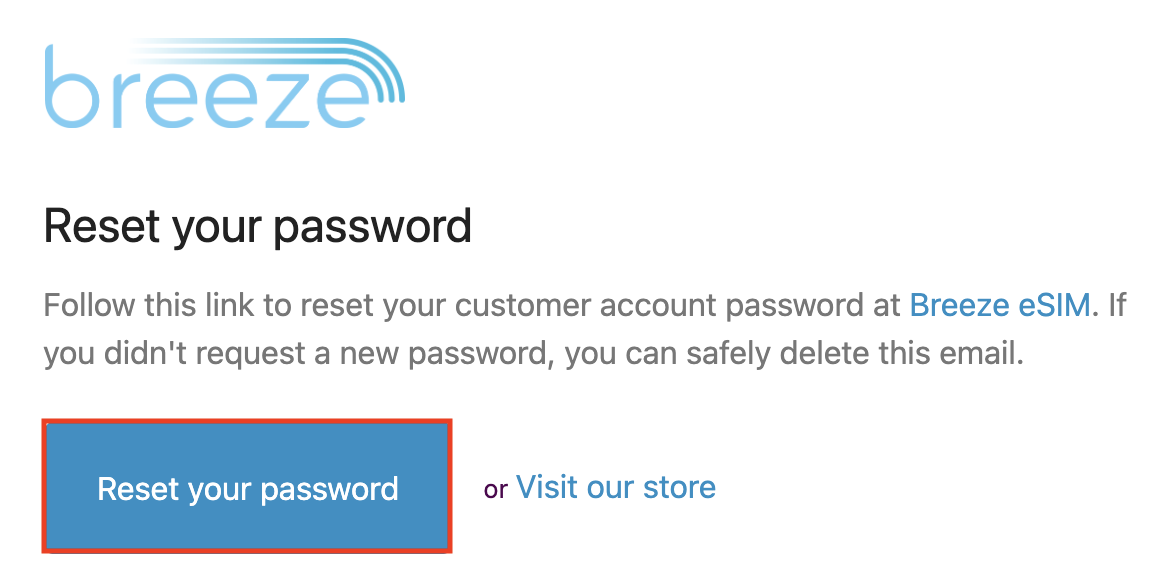Click the word 'or' beside the button
Image resolution: width=1158 pixels, height=586 pixels.
point(496,489)
